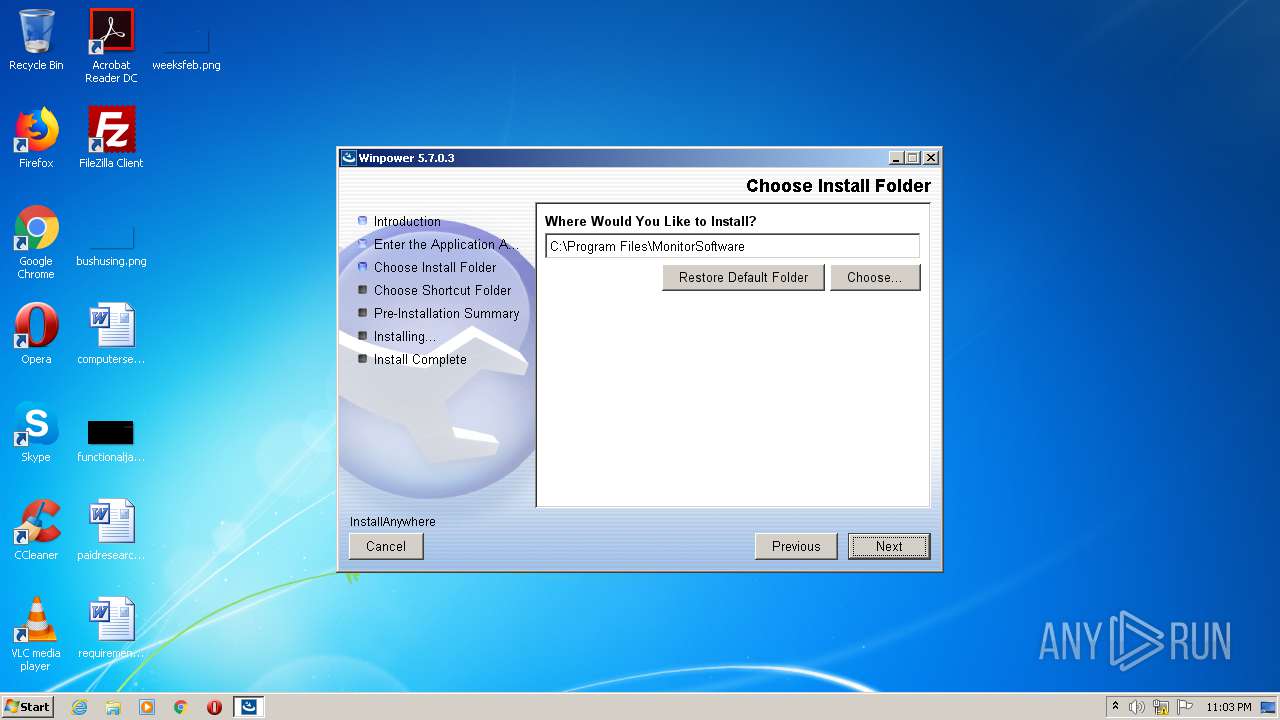The width and height of the screenshot is (1280, 720).
Task: Select Winpower installer taskbar button
Action: [x=249, y=707]
